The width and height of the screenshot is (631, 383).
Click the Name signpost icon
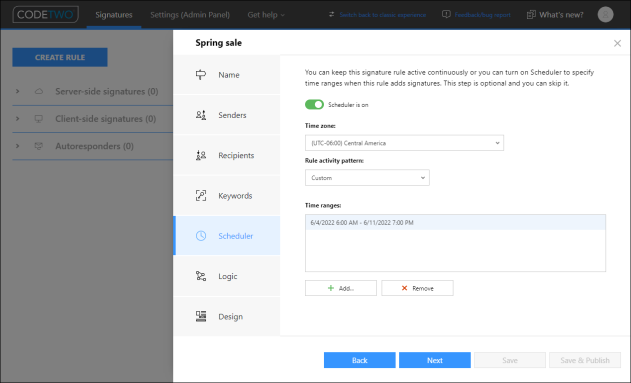click(x=201, y=75)
